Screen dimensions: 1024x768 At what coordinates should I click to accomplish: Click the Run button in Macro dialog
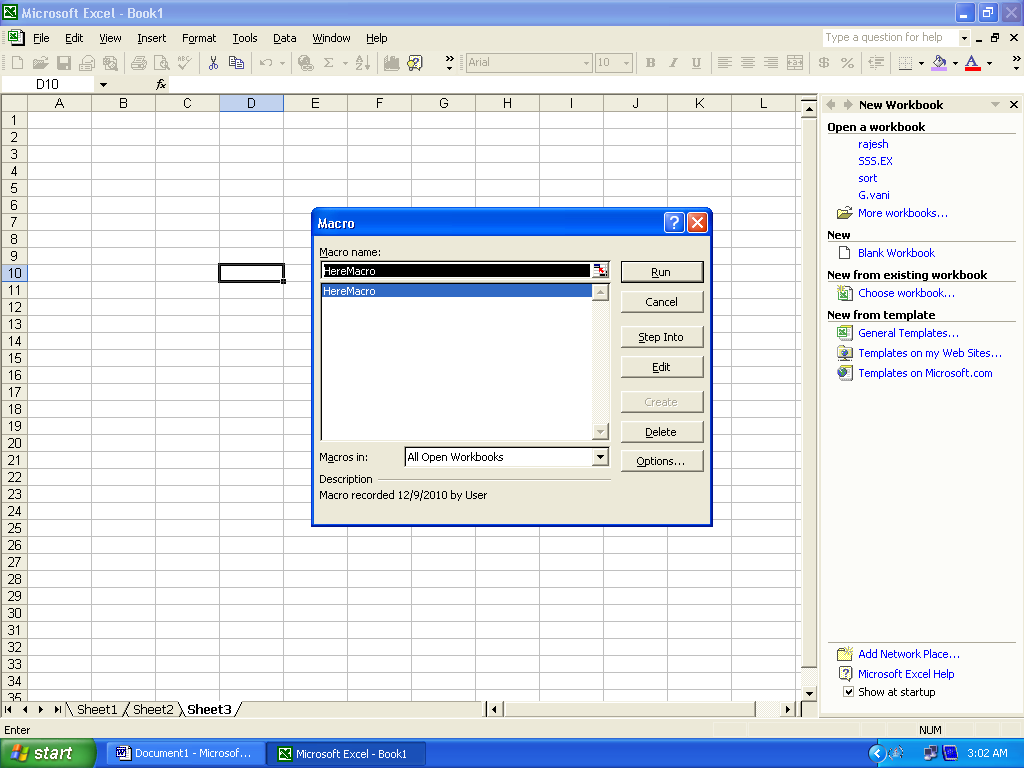point(662,272)
